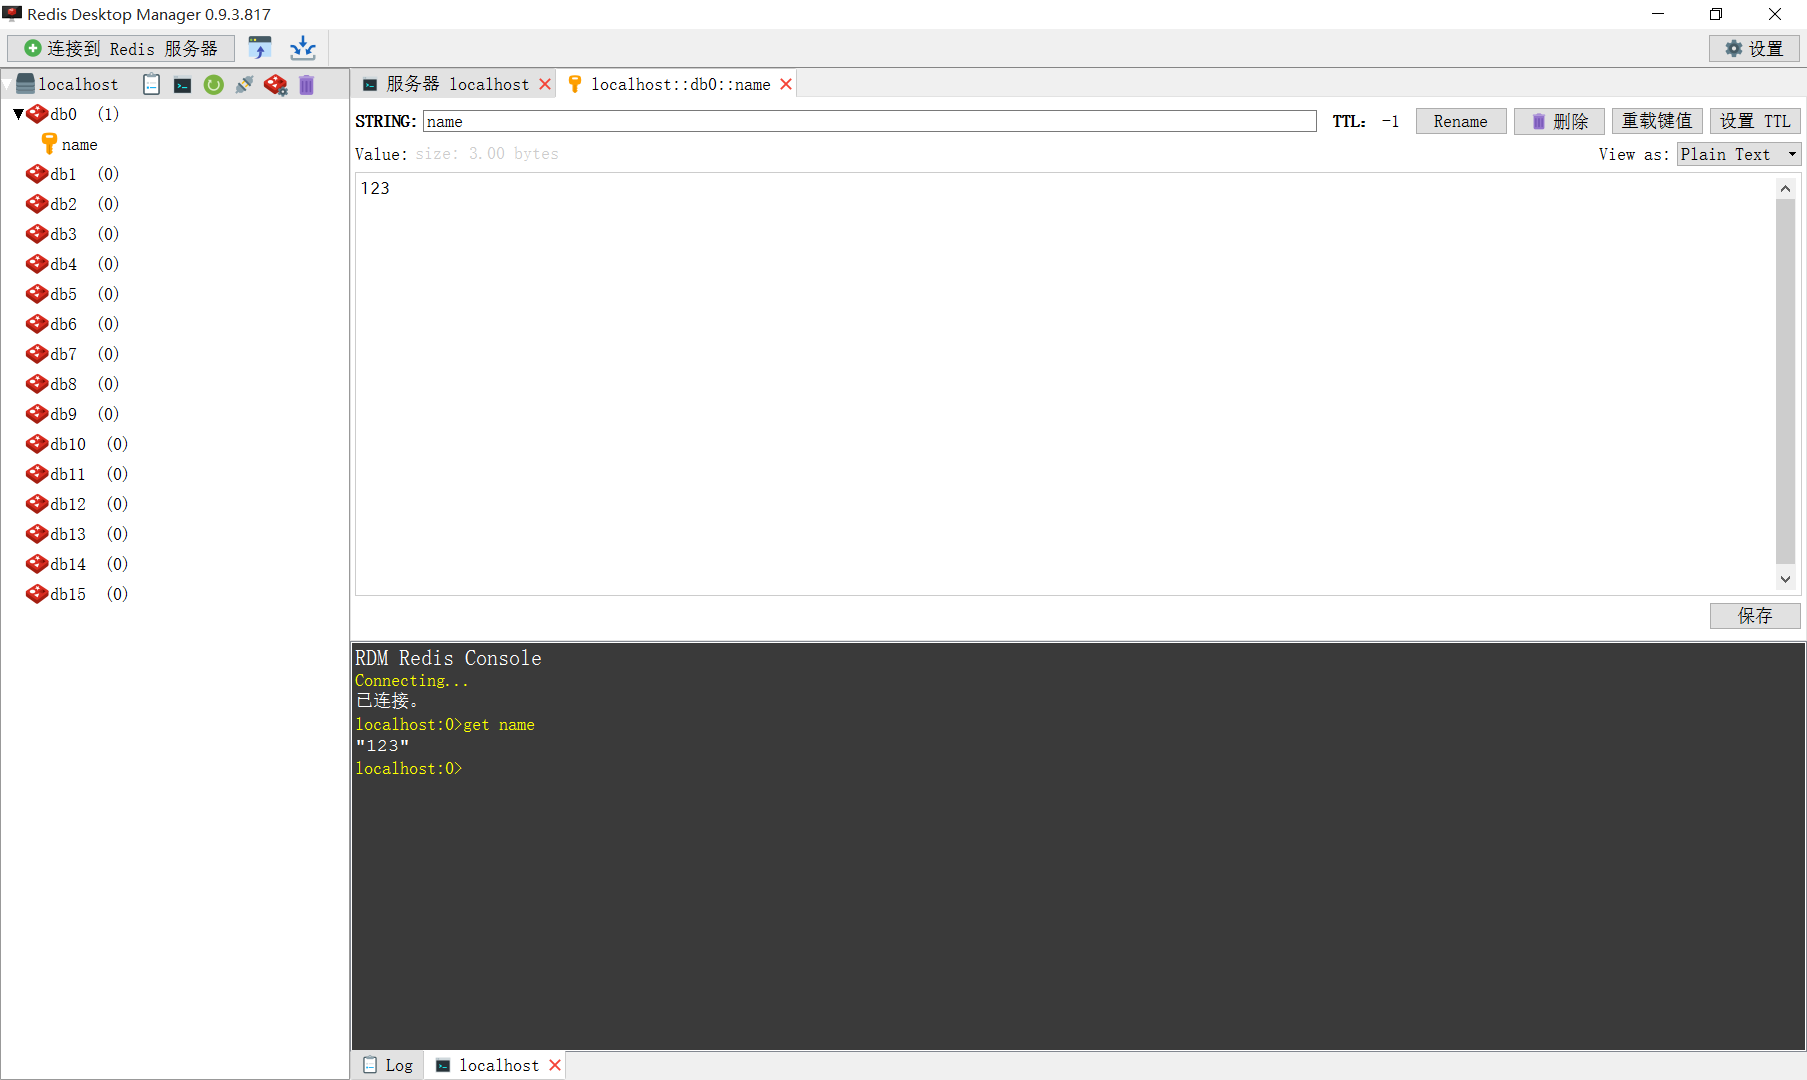The height and width of the screenshot is (1080, 1807).
Task: Select db6 in the database tree
Action: [63, 324]
